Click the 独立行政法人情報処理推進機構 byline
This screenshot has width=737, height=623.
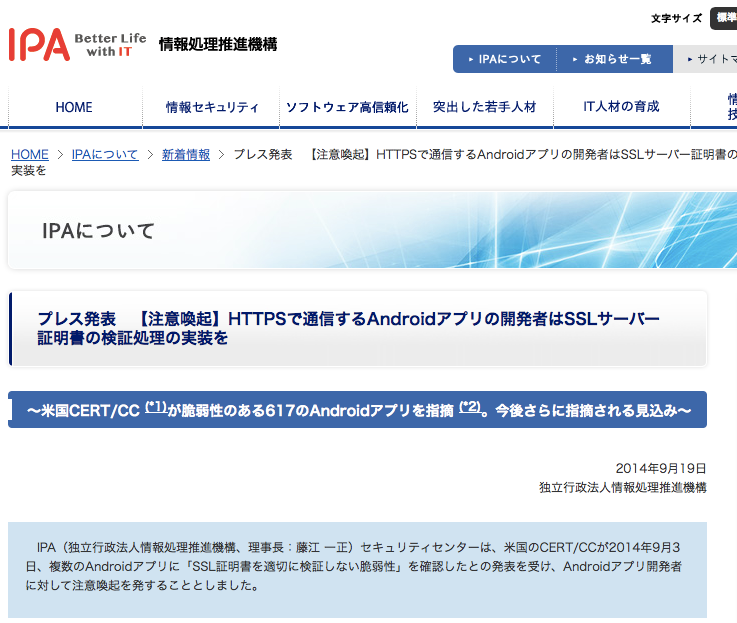[623, 488]
